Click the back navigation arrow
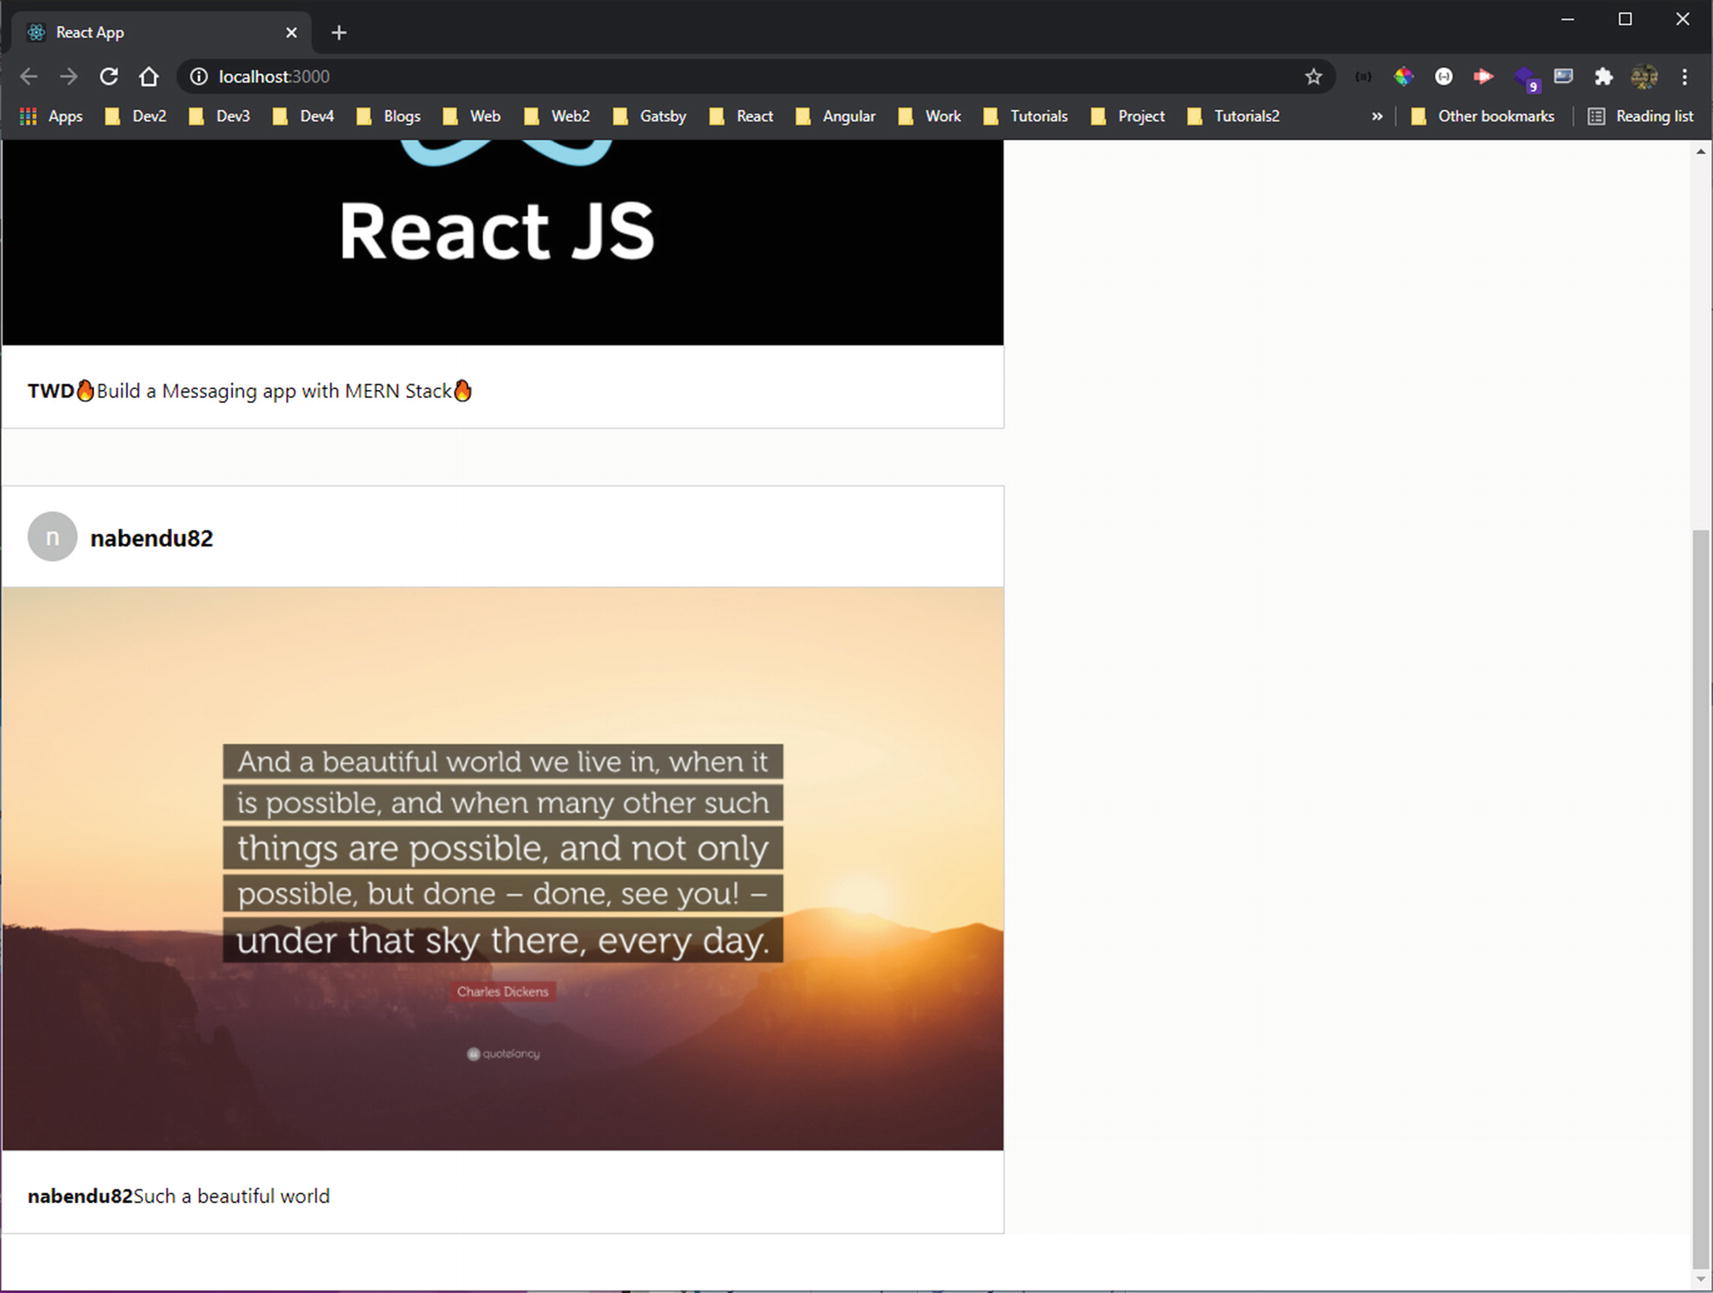Screen dimensions: 1713x1293 (29, 77)
